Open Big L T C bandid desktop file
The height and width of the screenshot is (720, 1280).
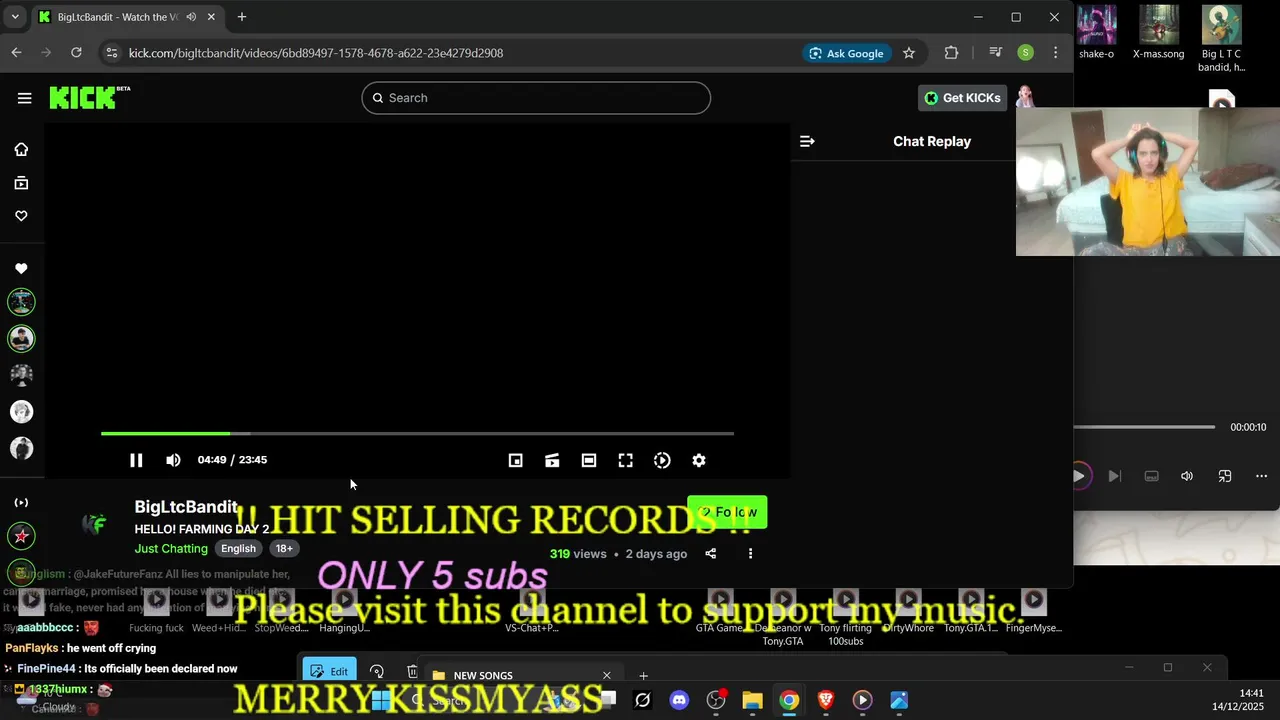click(1221, 38)
